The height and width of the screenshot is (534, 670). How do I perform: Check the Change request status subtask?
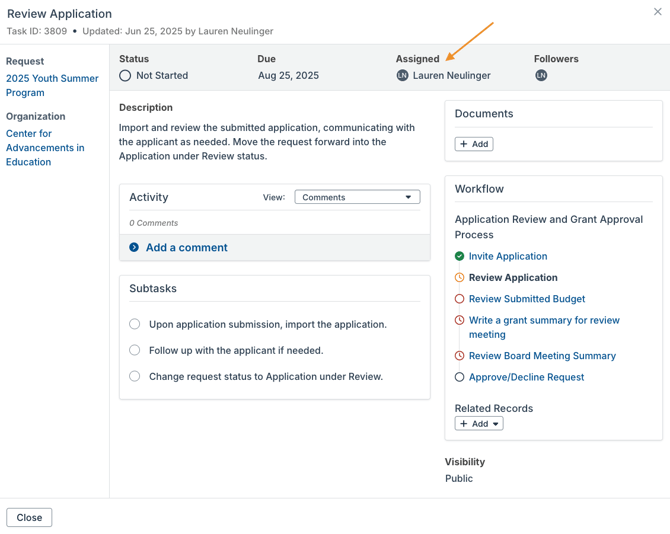135,376
